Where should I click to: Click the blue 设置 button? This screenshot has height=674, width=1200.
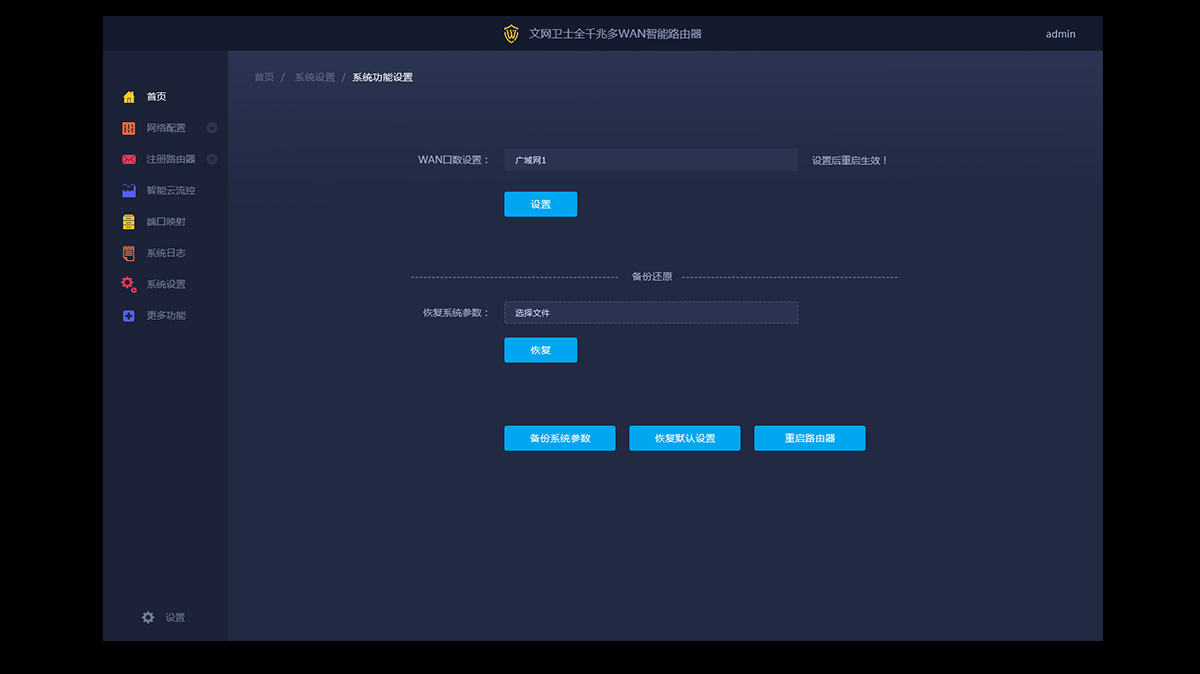pyautogui.click(x=541, y=204)
